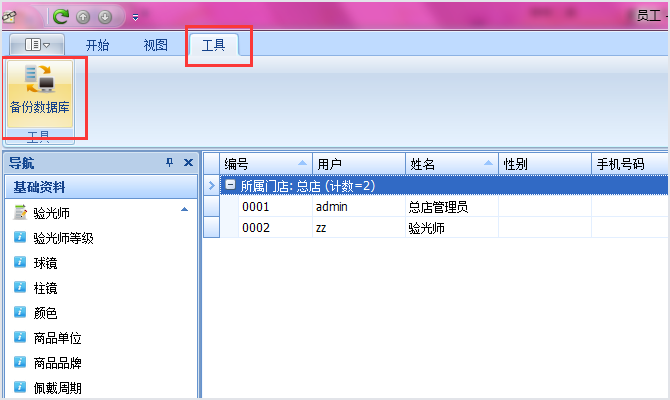Click the up arrow circle icon

[x=83, y=17]
